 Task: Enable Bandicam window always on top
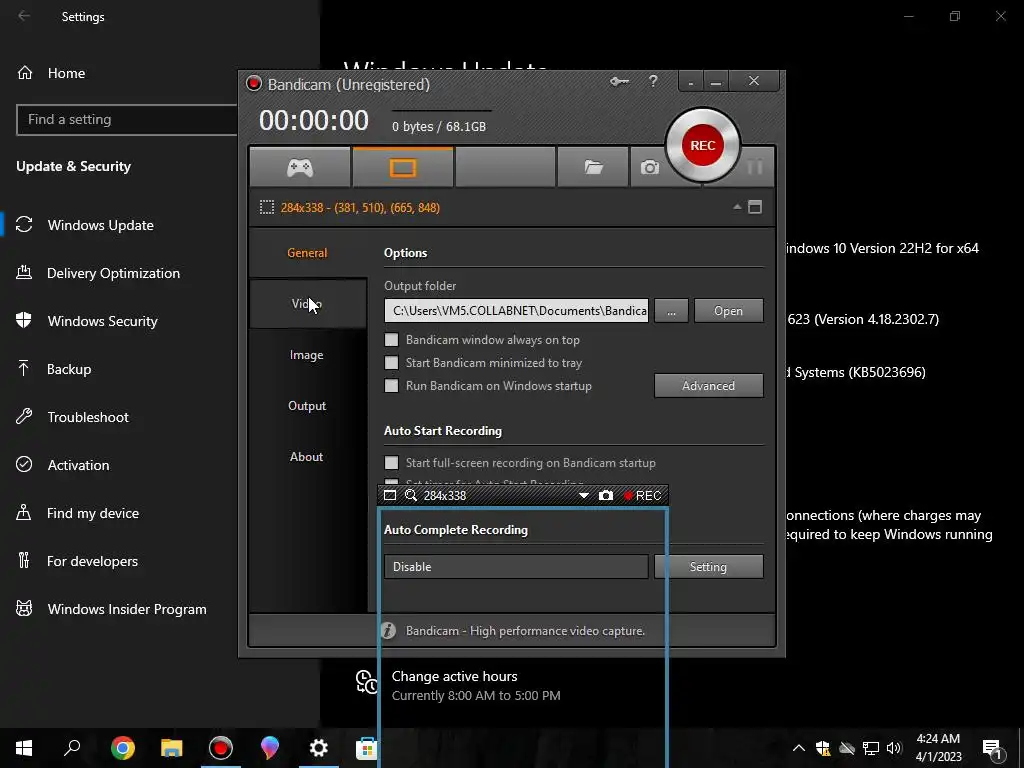pyautogui.click(x=391, y=340)
